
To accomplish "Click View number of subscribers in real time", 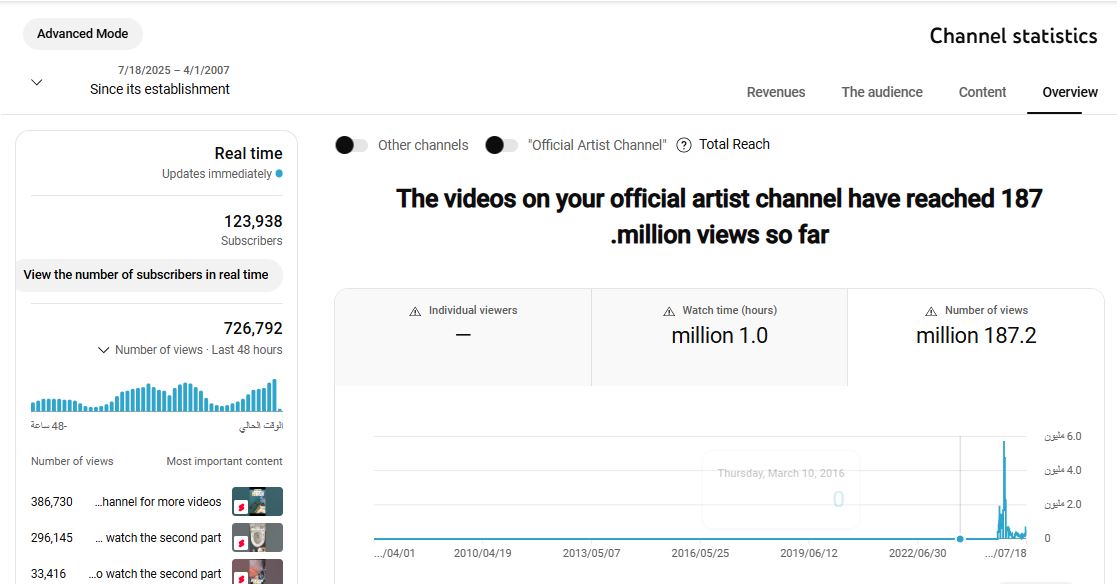I will click(146, 275).
